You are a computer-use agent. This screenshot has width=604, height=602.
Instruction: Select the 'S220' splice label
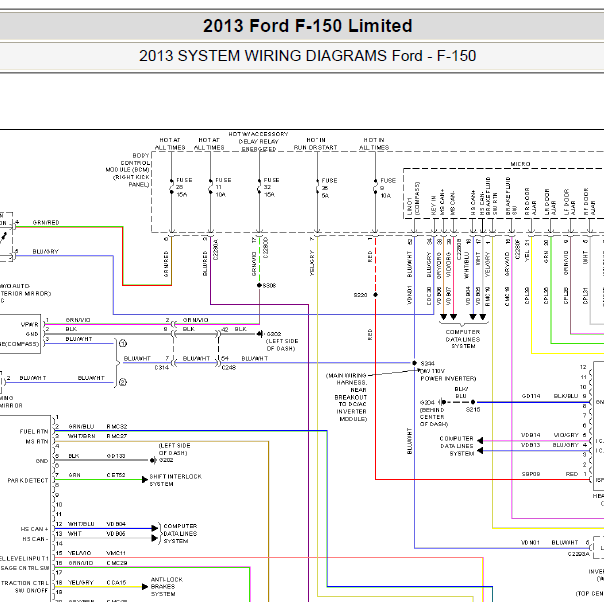click(x=360, y=295)
